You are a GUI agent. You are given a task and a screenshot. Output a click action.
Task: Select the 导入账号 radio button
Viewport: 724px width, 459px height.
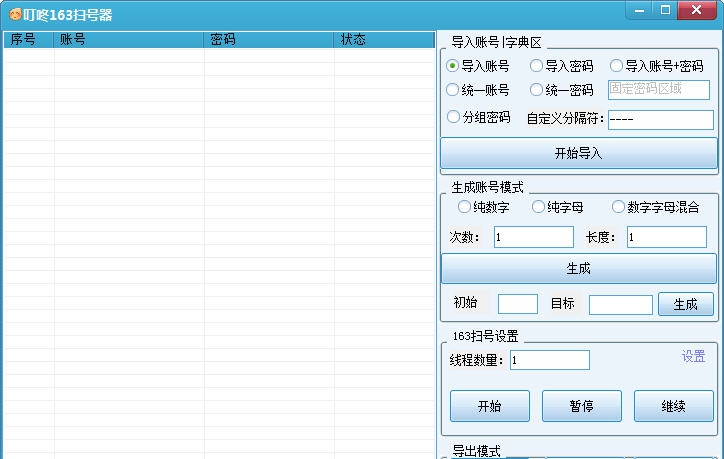coord(453,66)
